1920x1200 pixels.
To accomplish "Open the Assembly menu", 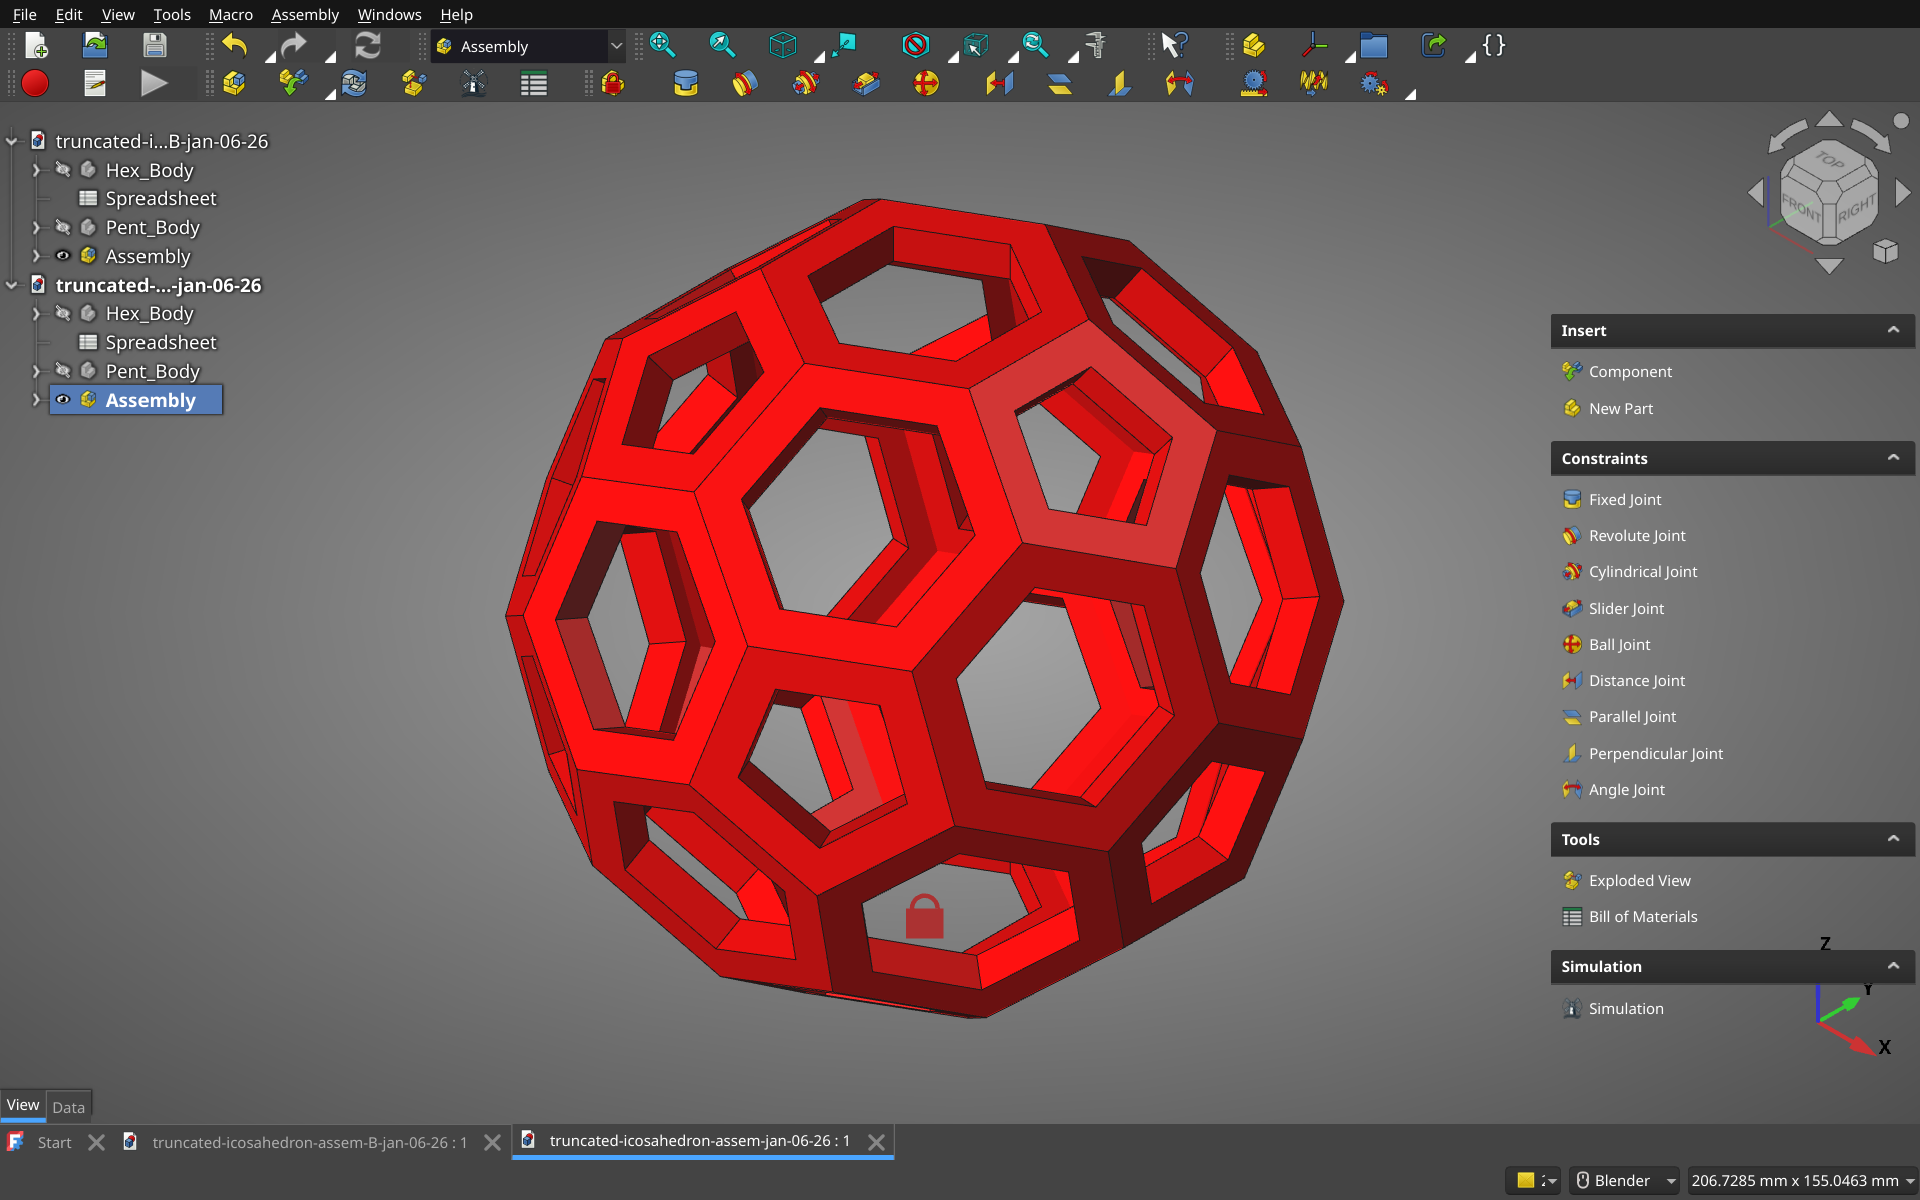I will point(305,14).
